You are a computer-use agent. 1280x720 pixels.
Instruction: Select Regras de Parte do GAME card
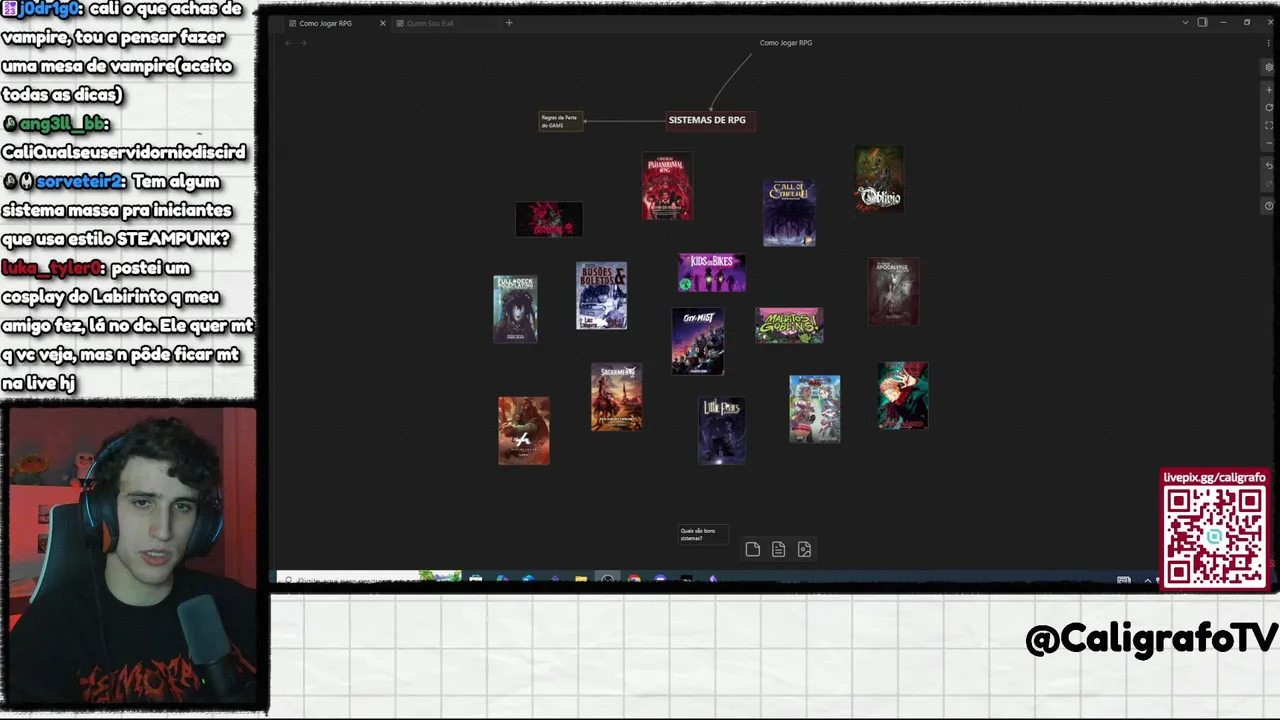tap(561, 121)
